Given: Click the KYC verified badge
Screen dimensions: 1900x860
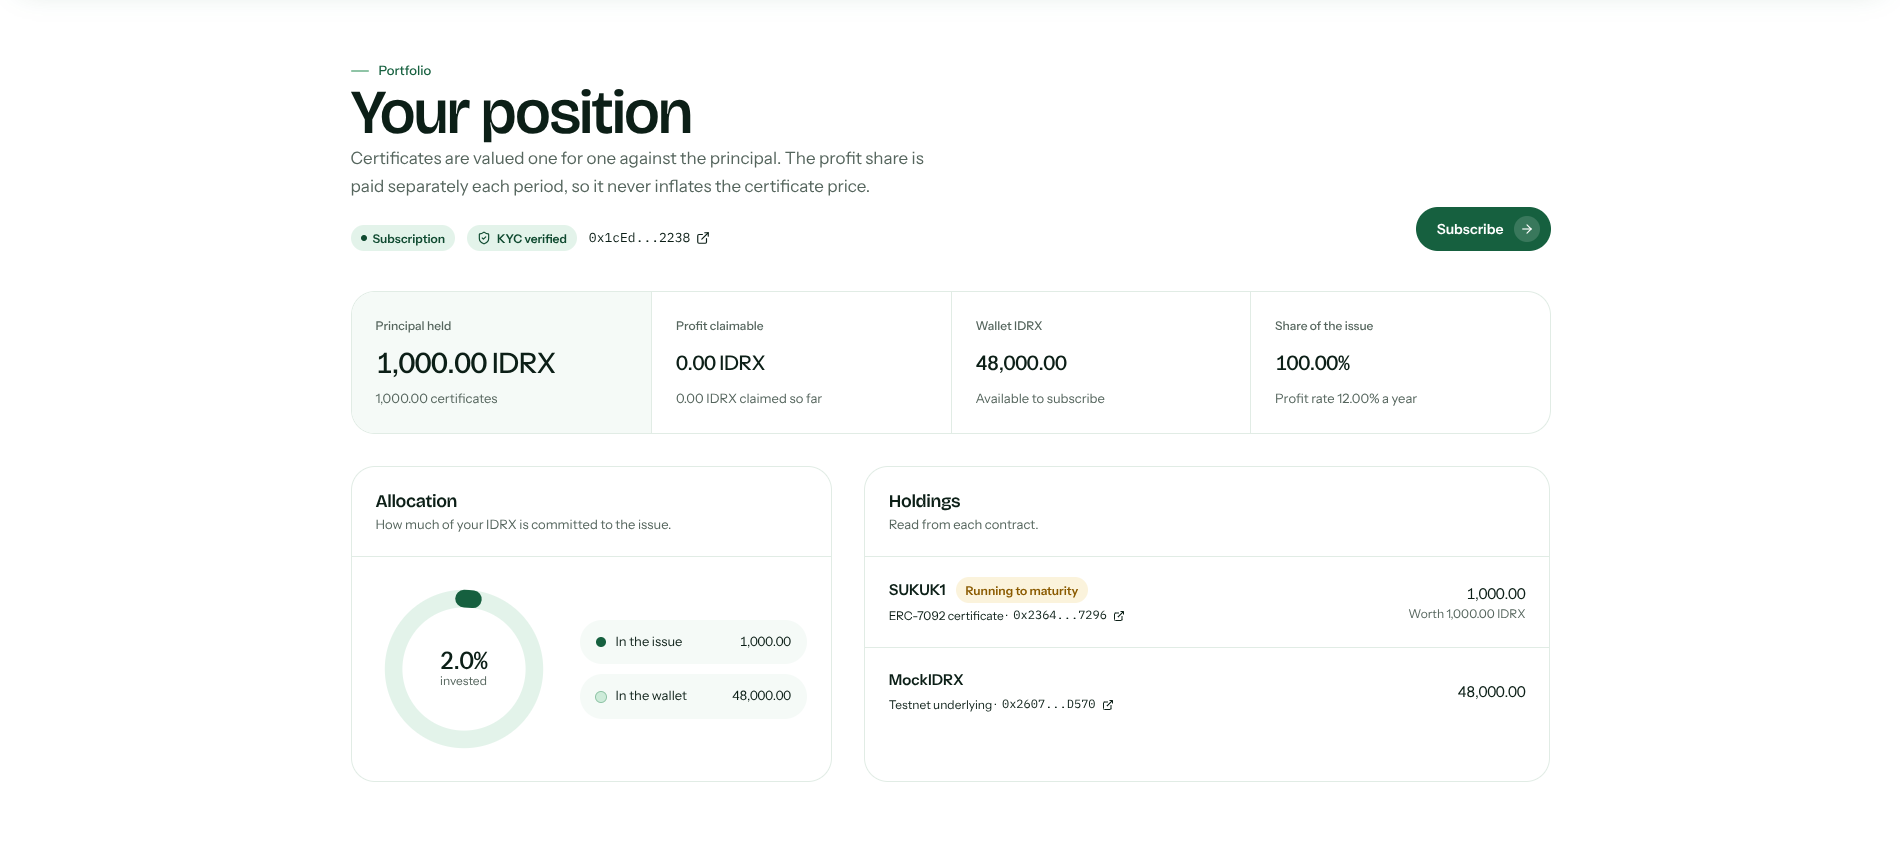Looking at the screenshot, I should pos(522,238).
